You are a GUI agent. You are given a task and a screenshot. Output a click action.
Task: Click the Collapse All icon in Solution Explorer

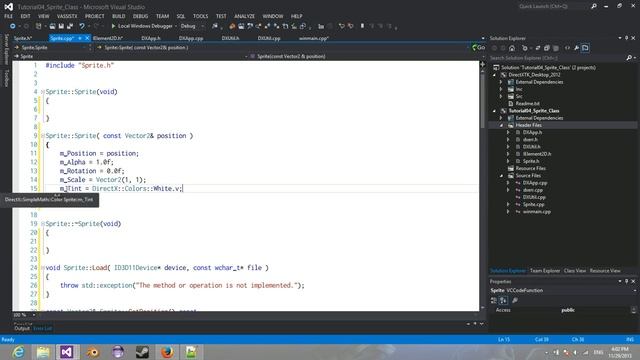click(547, 48)
